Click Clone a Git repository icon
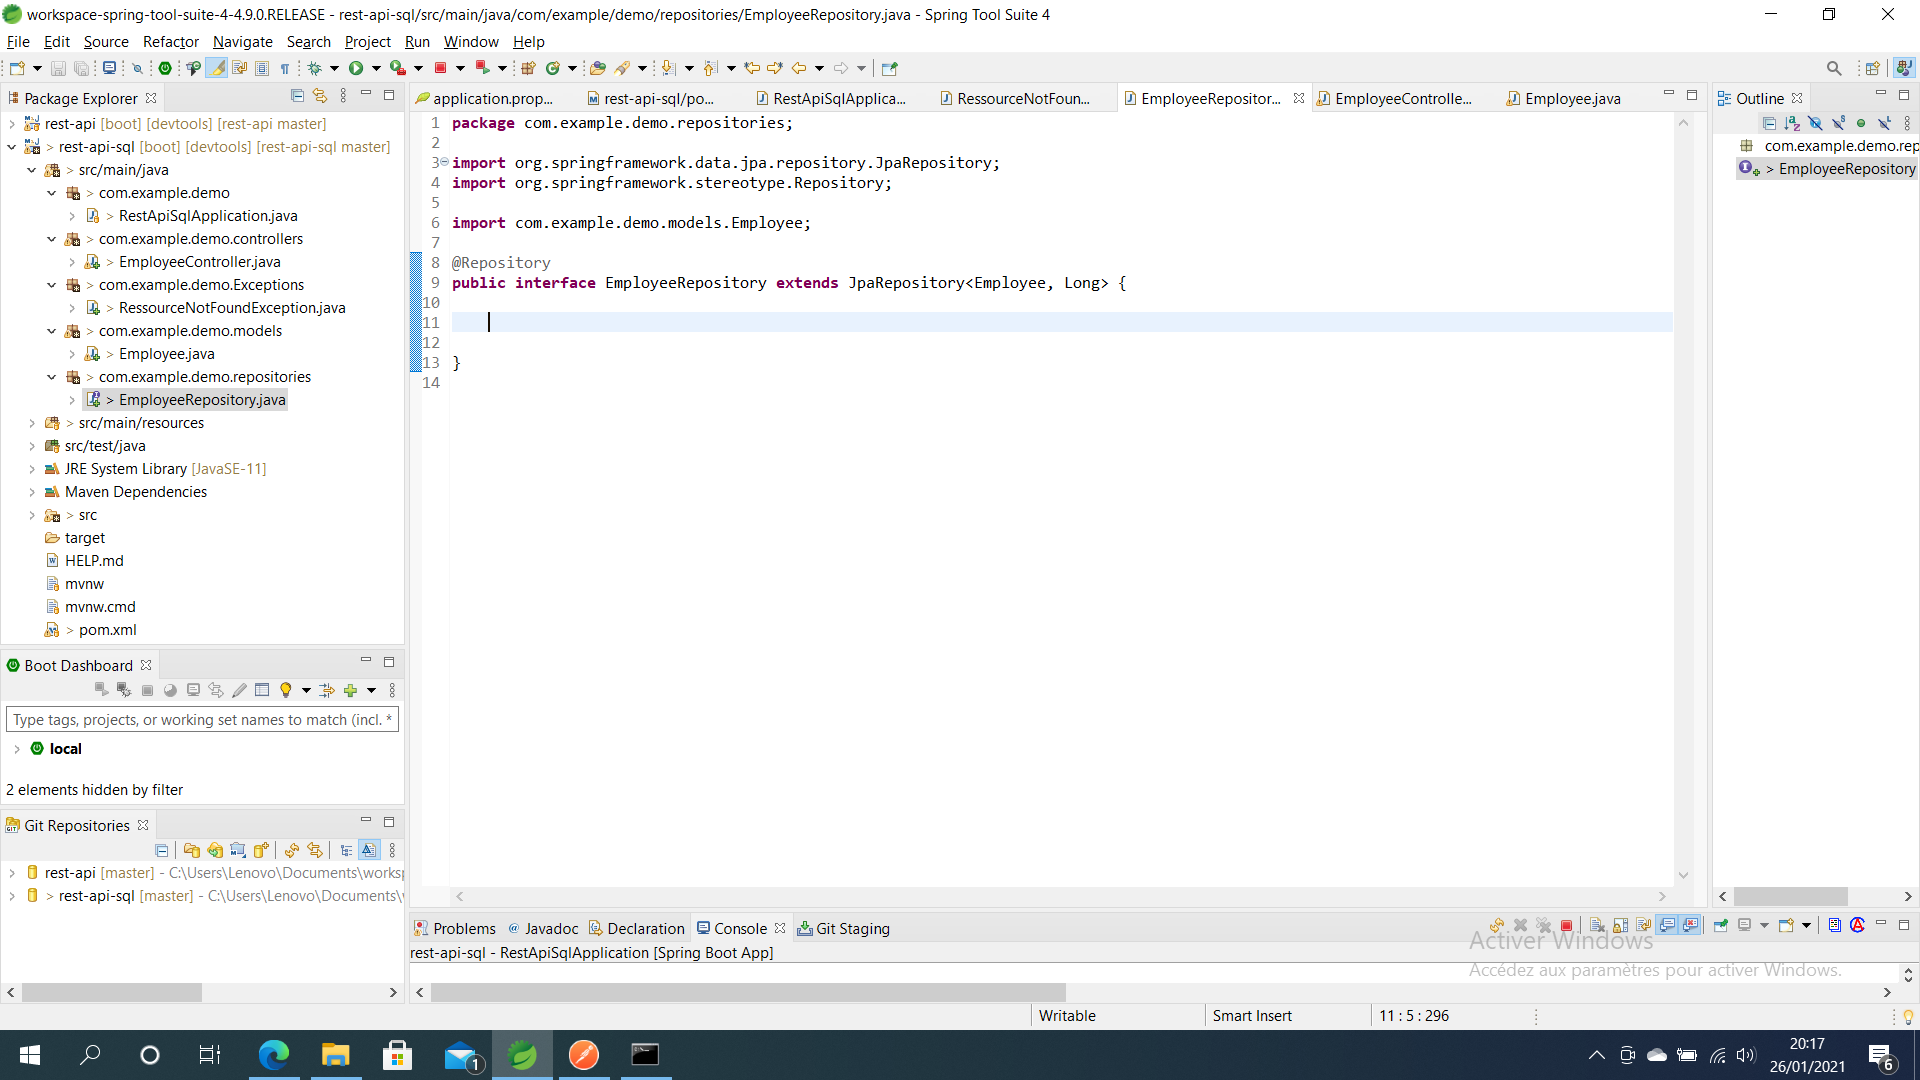This screenshot has height=1080, width=1920. click(x=215, y=850)
